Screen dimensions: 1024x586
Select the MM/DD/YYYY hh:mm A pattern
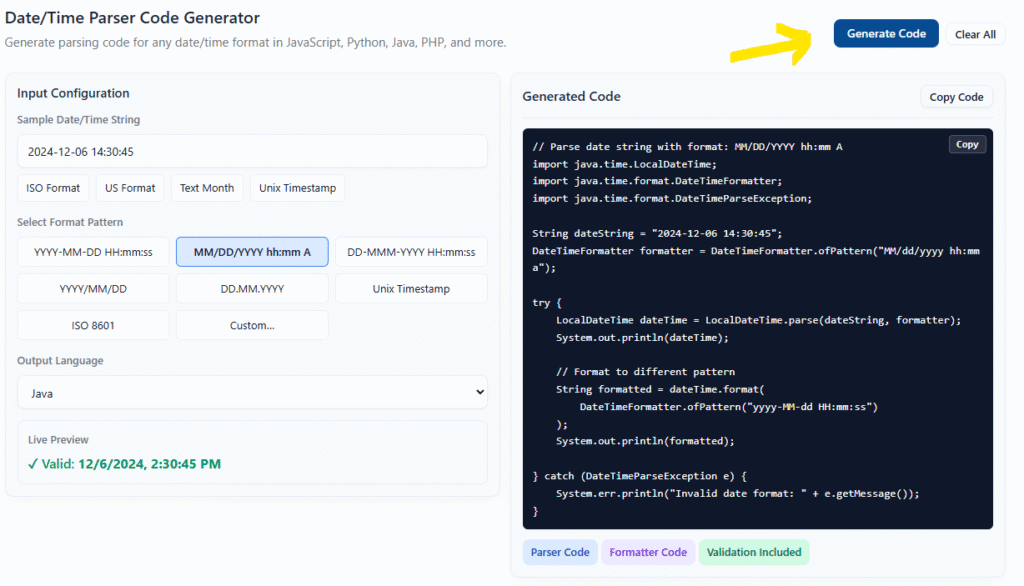pos(252,252)
